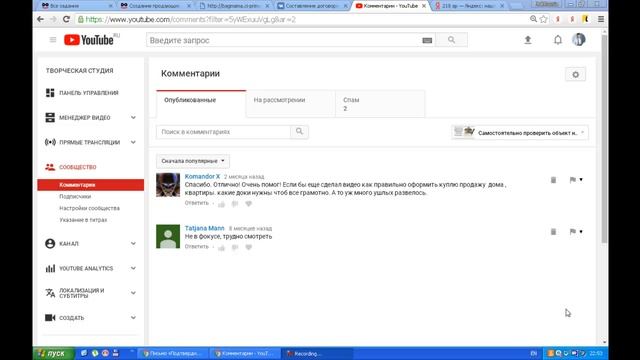Viewport: 640px width, 360px height.
Task: Delete Tatjana Mann comment with trash icon
Action: coord(553,232)
